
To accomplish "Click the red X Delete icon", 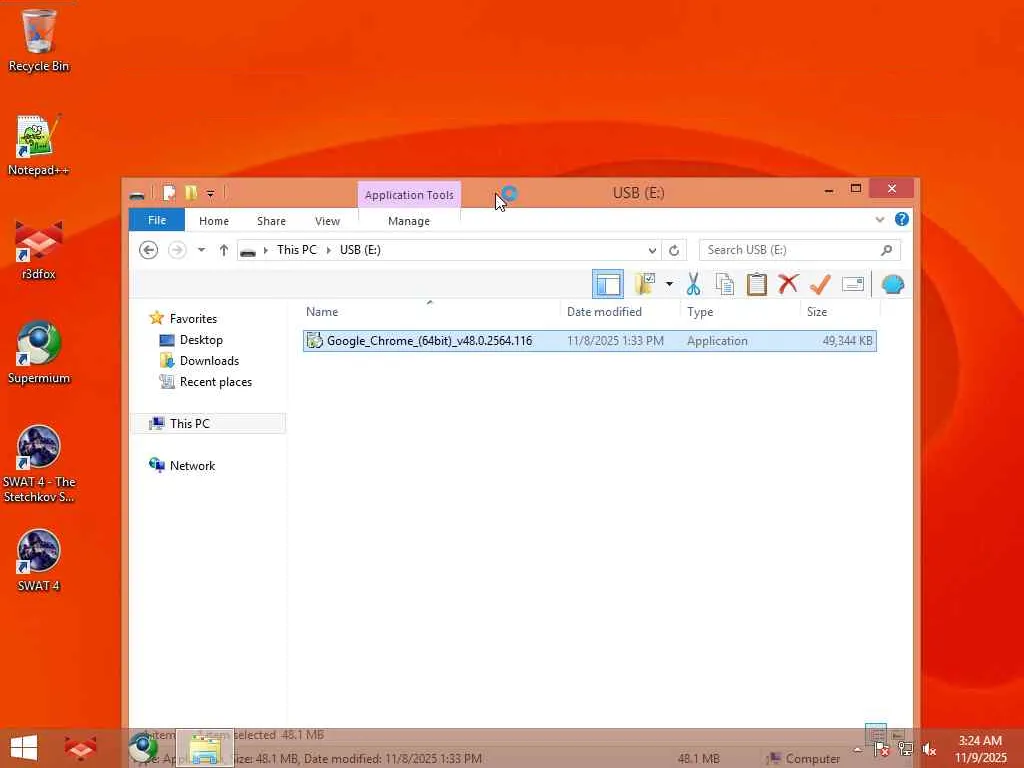I will point(788,284).
